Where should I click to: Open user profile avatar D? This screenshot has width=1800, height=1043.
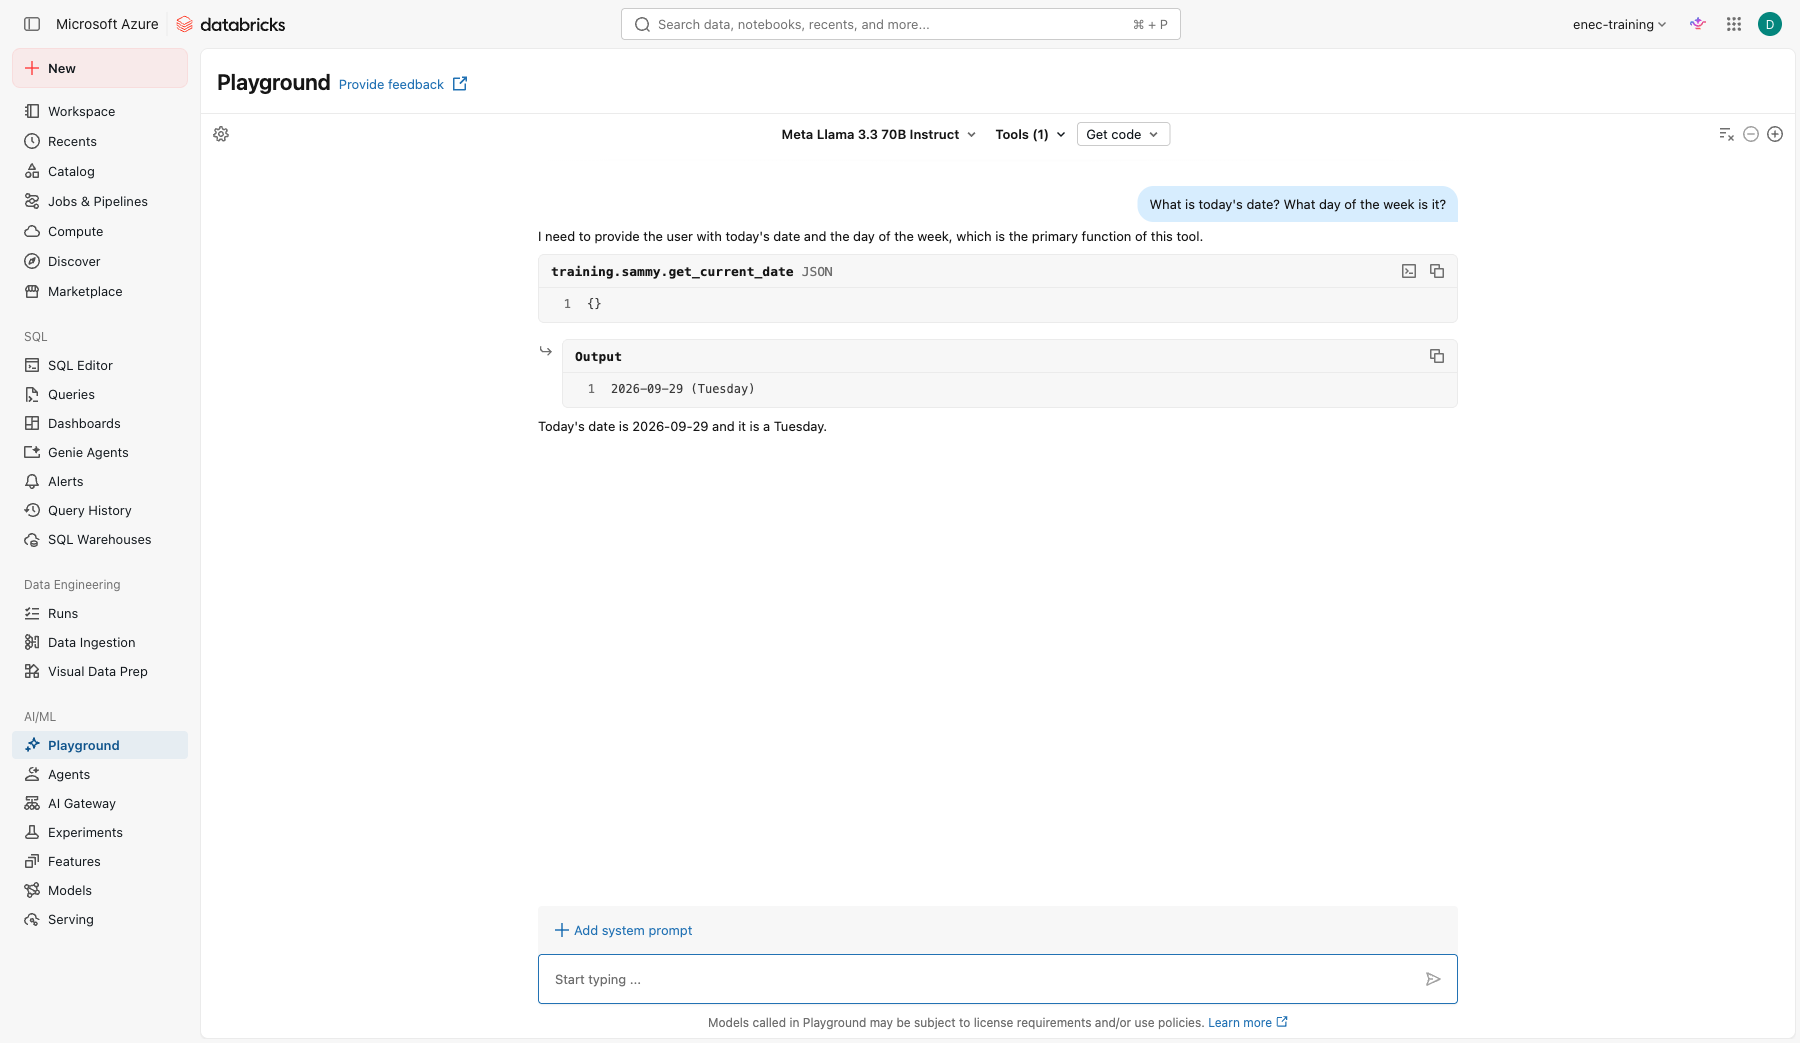1770,24
